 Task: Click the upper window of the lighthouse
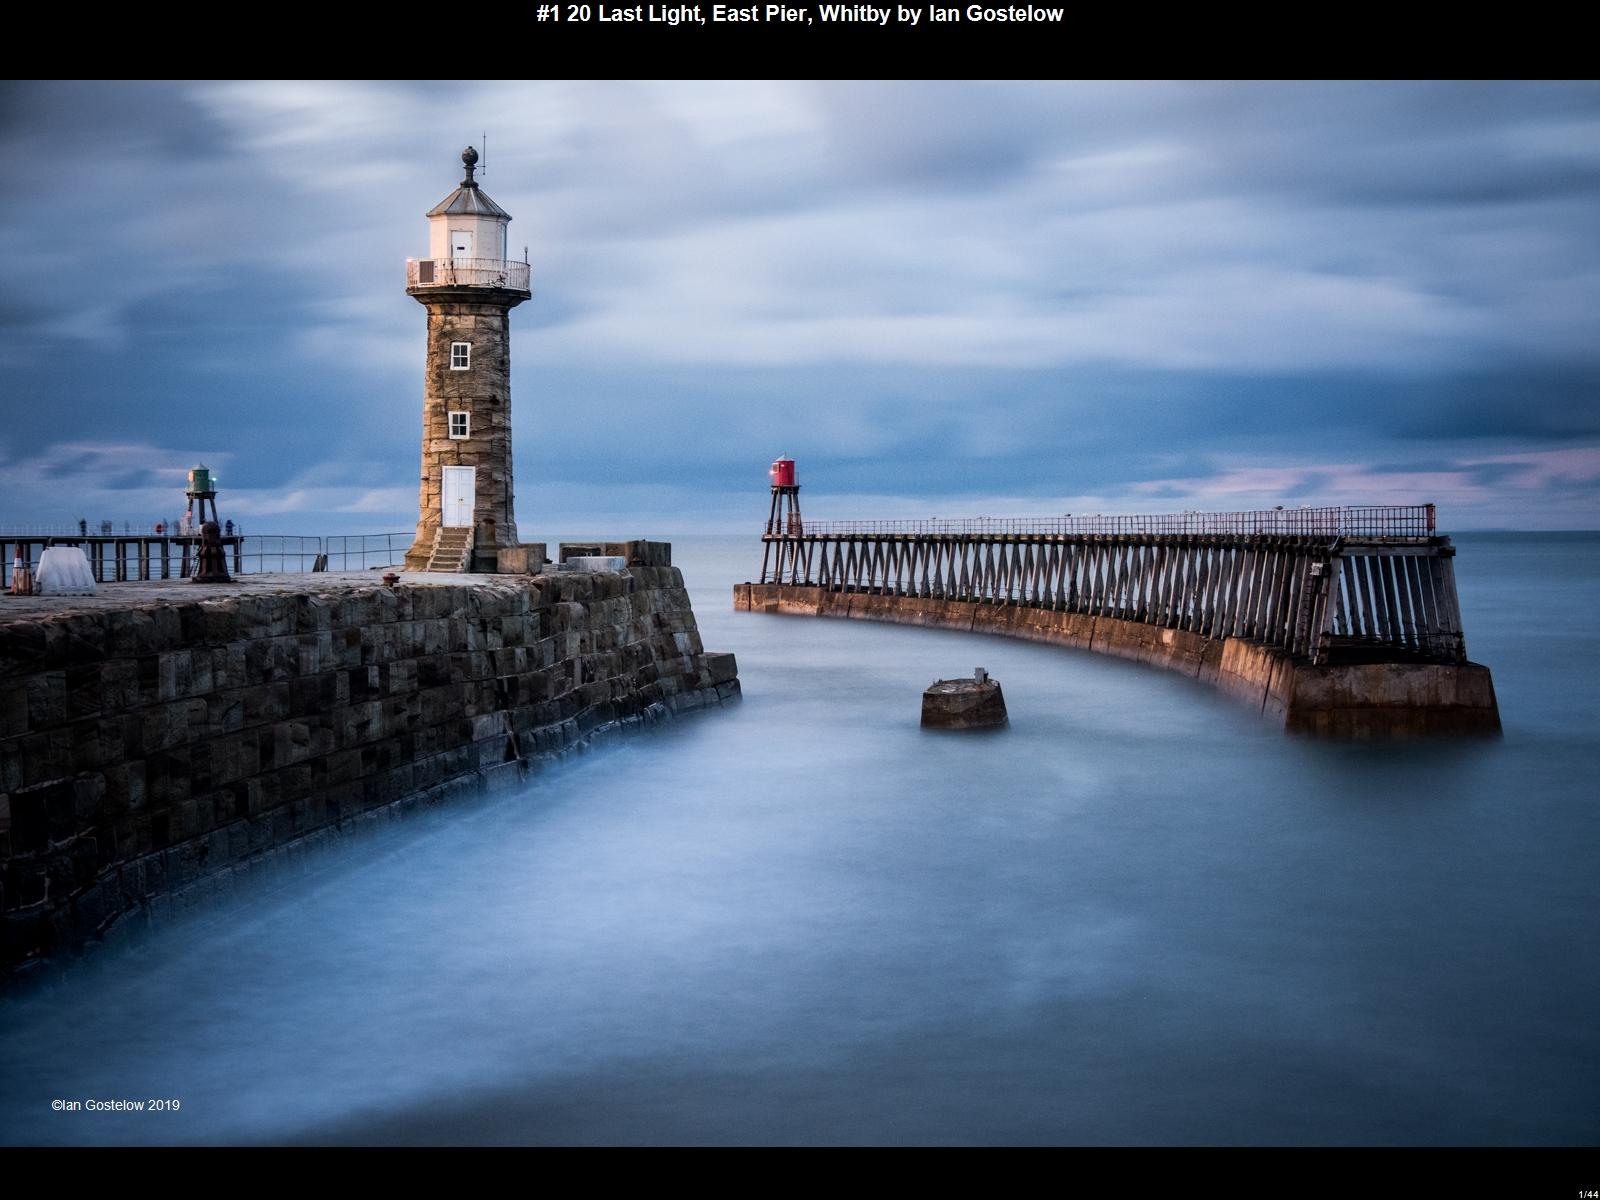(459, 355)
